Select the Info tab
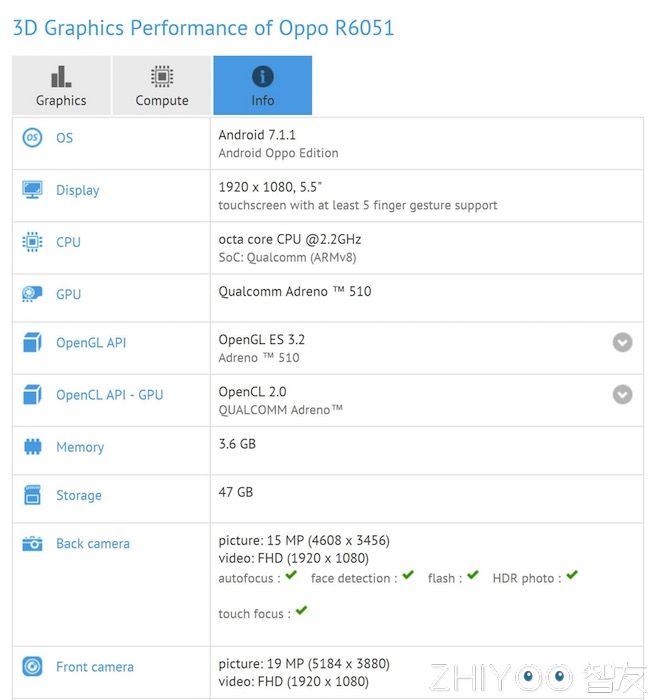The height and width of the screenshot is (700, 661). (x=262, y=86)
